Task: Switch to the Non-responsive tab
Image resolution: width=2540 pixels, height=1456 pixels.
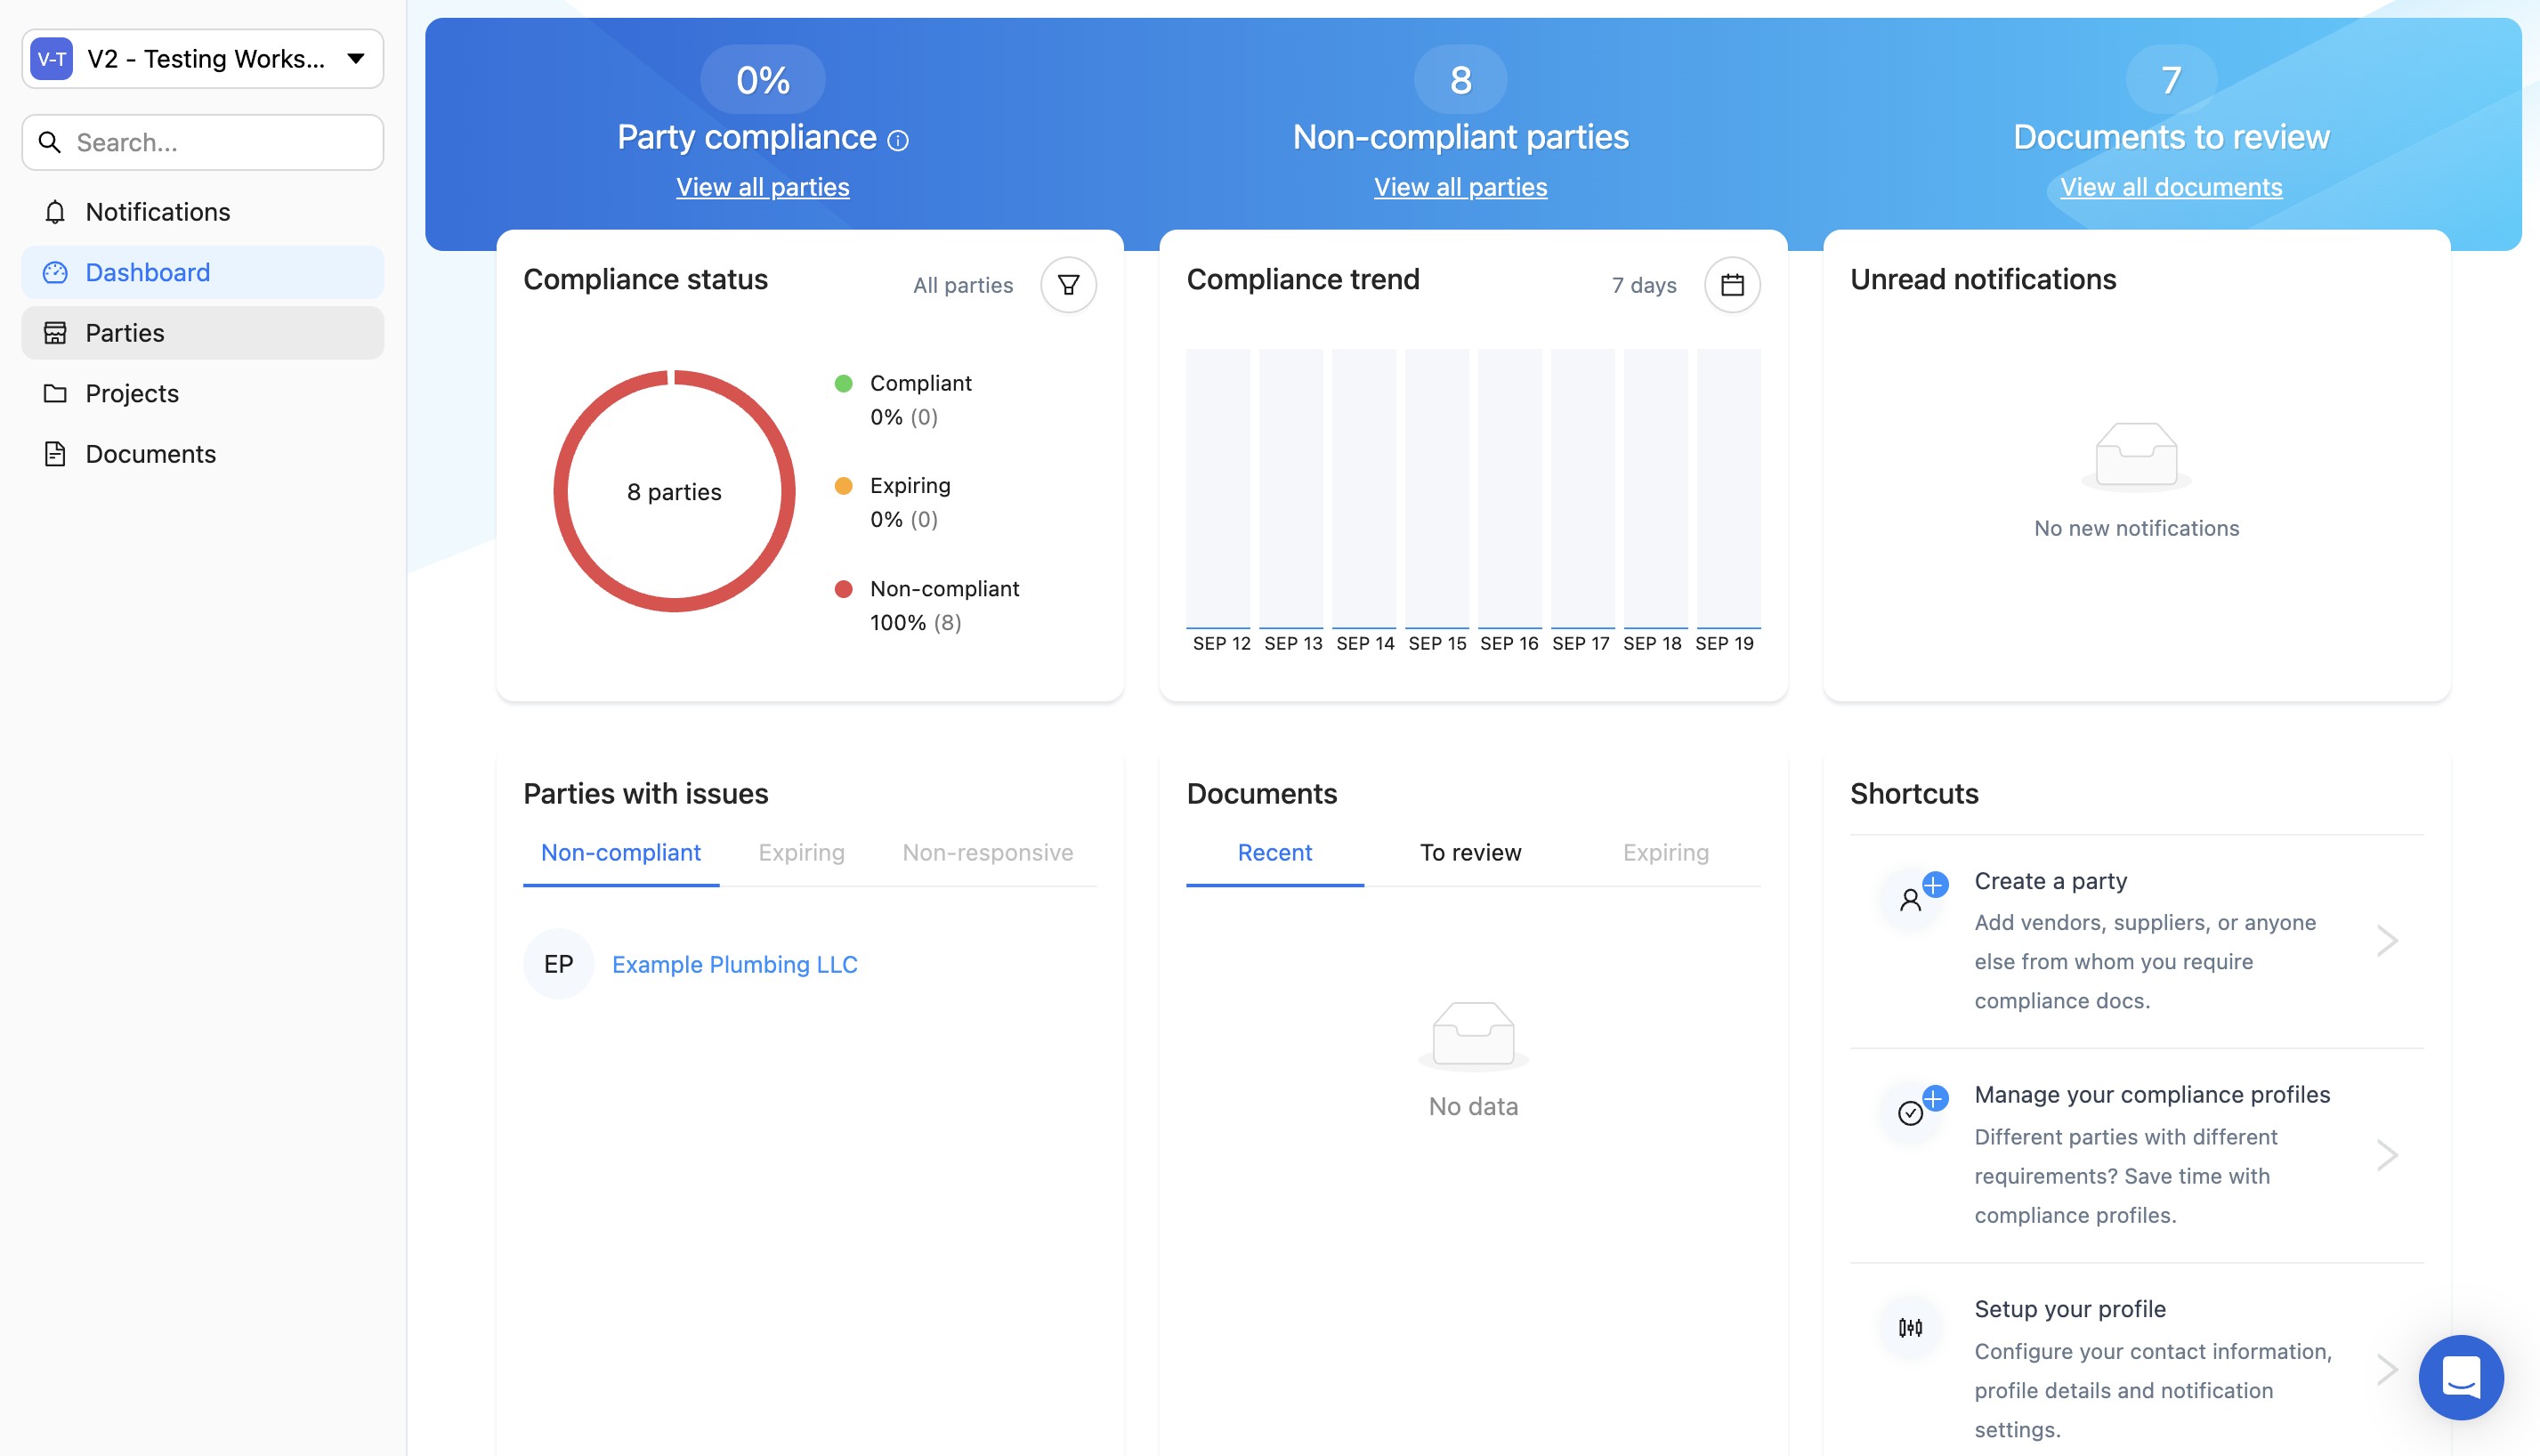Action: coord(987,852)
